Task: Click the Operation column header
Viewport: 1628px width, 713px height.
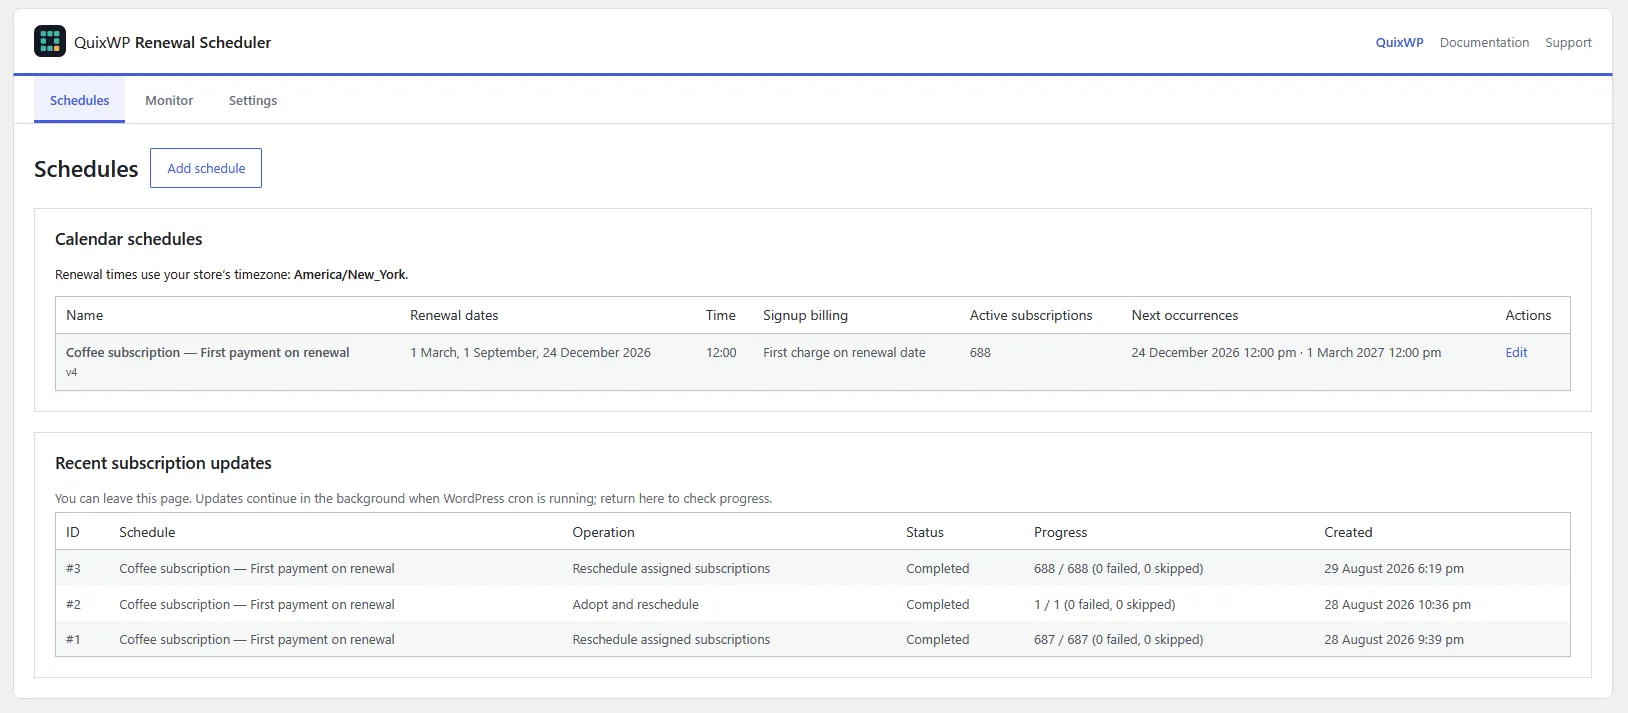Action: (x=603, y=532)
